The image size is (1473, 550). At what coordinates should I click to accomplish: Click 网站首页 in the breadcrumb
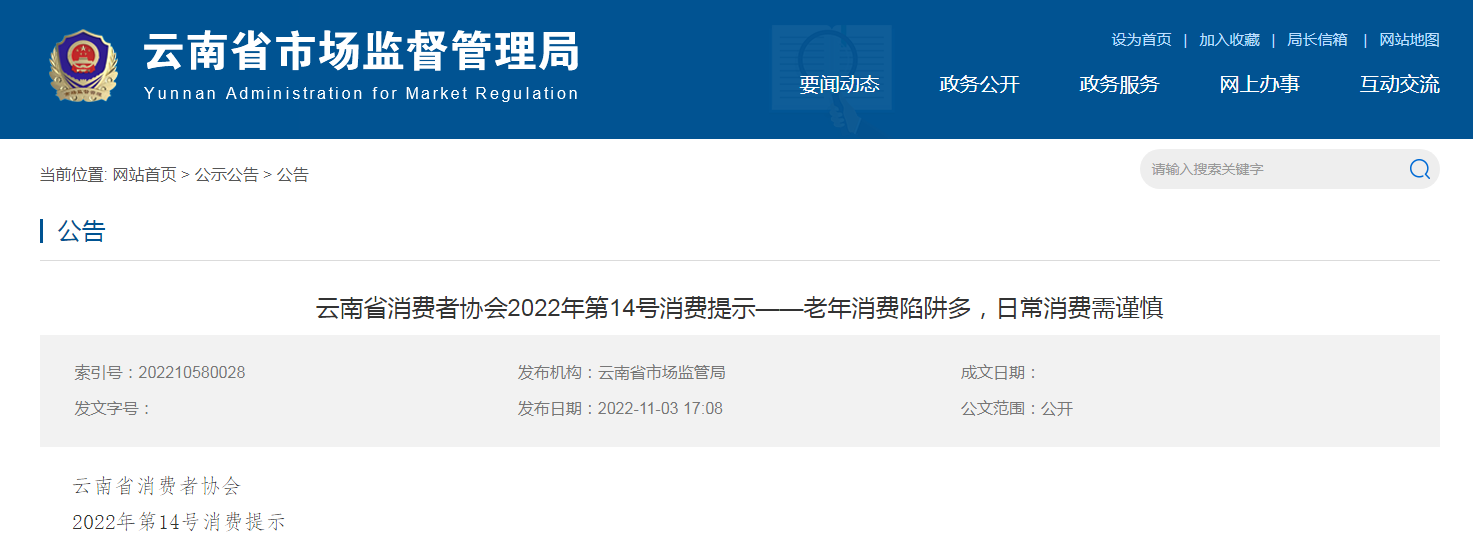pos(144,175)
